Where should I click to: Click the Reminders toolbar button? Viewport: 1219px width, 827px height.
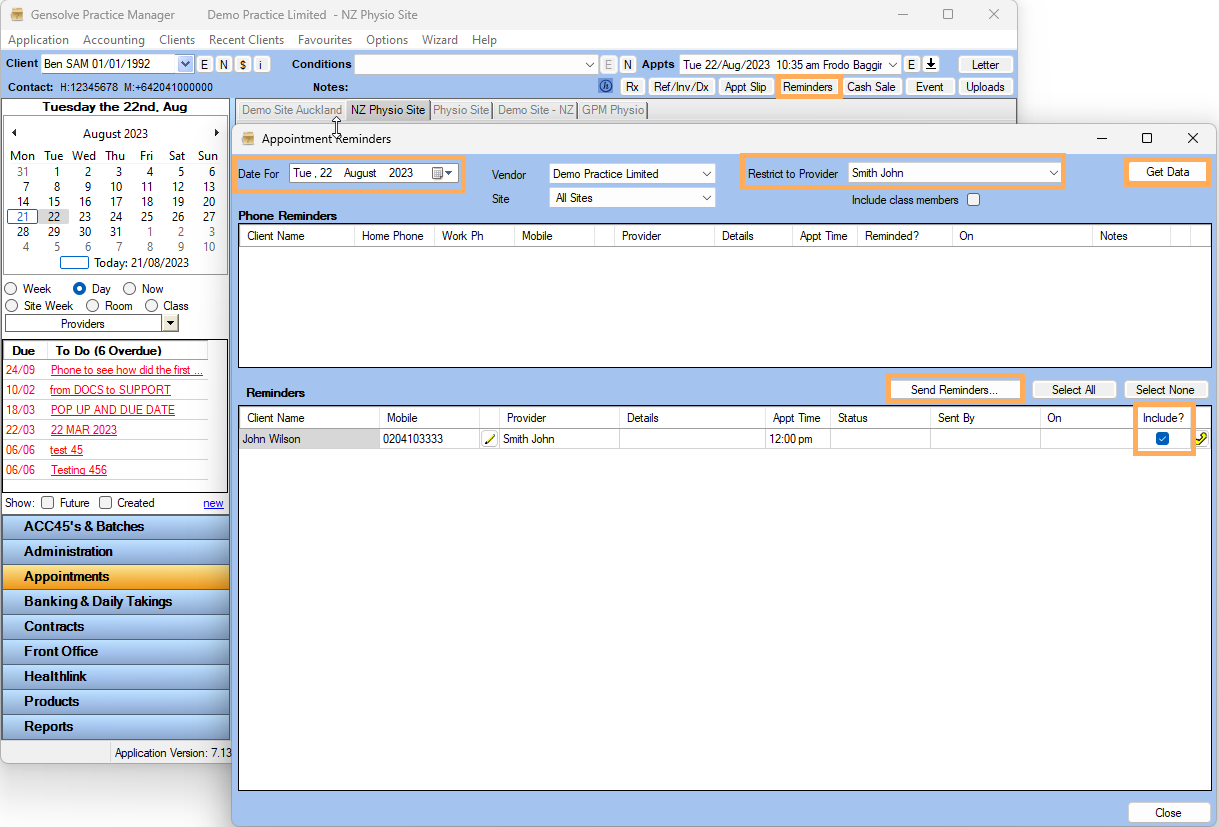(808, 87)
